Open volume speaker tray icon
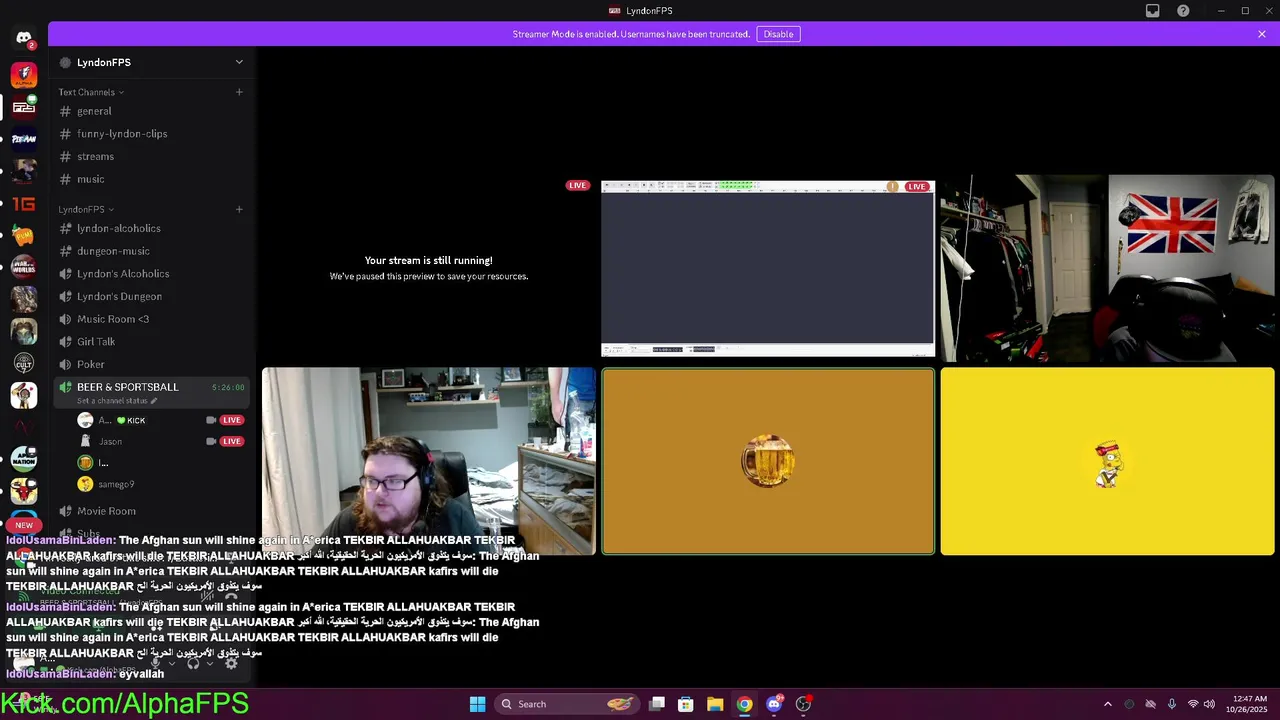 click(1209, 704)
